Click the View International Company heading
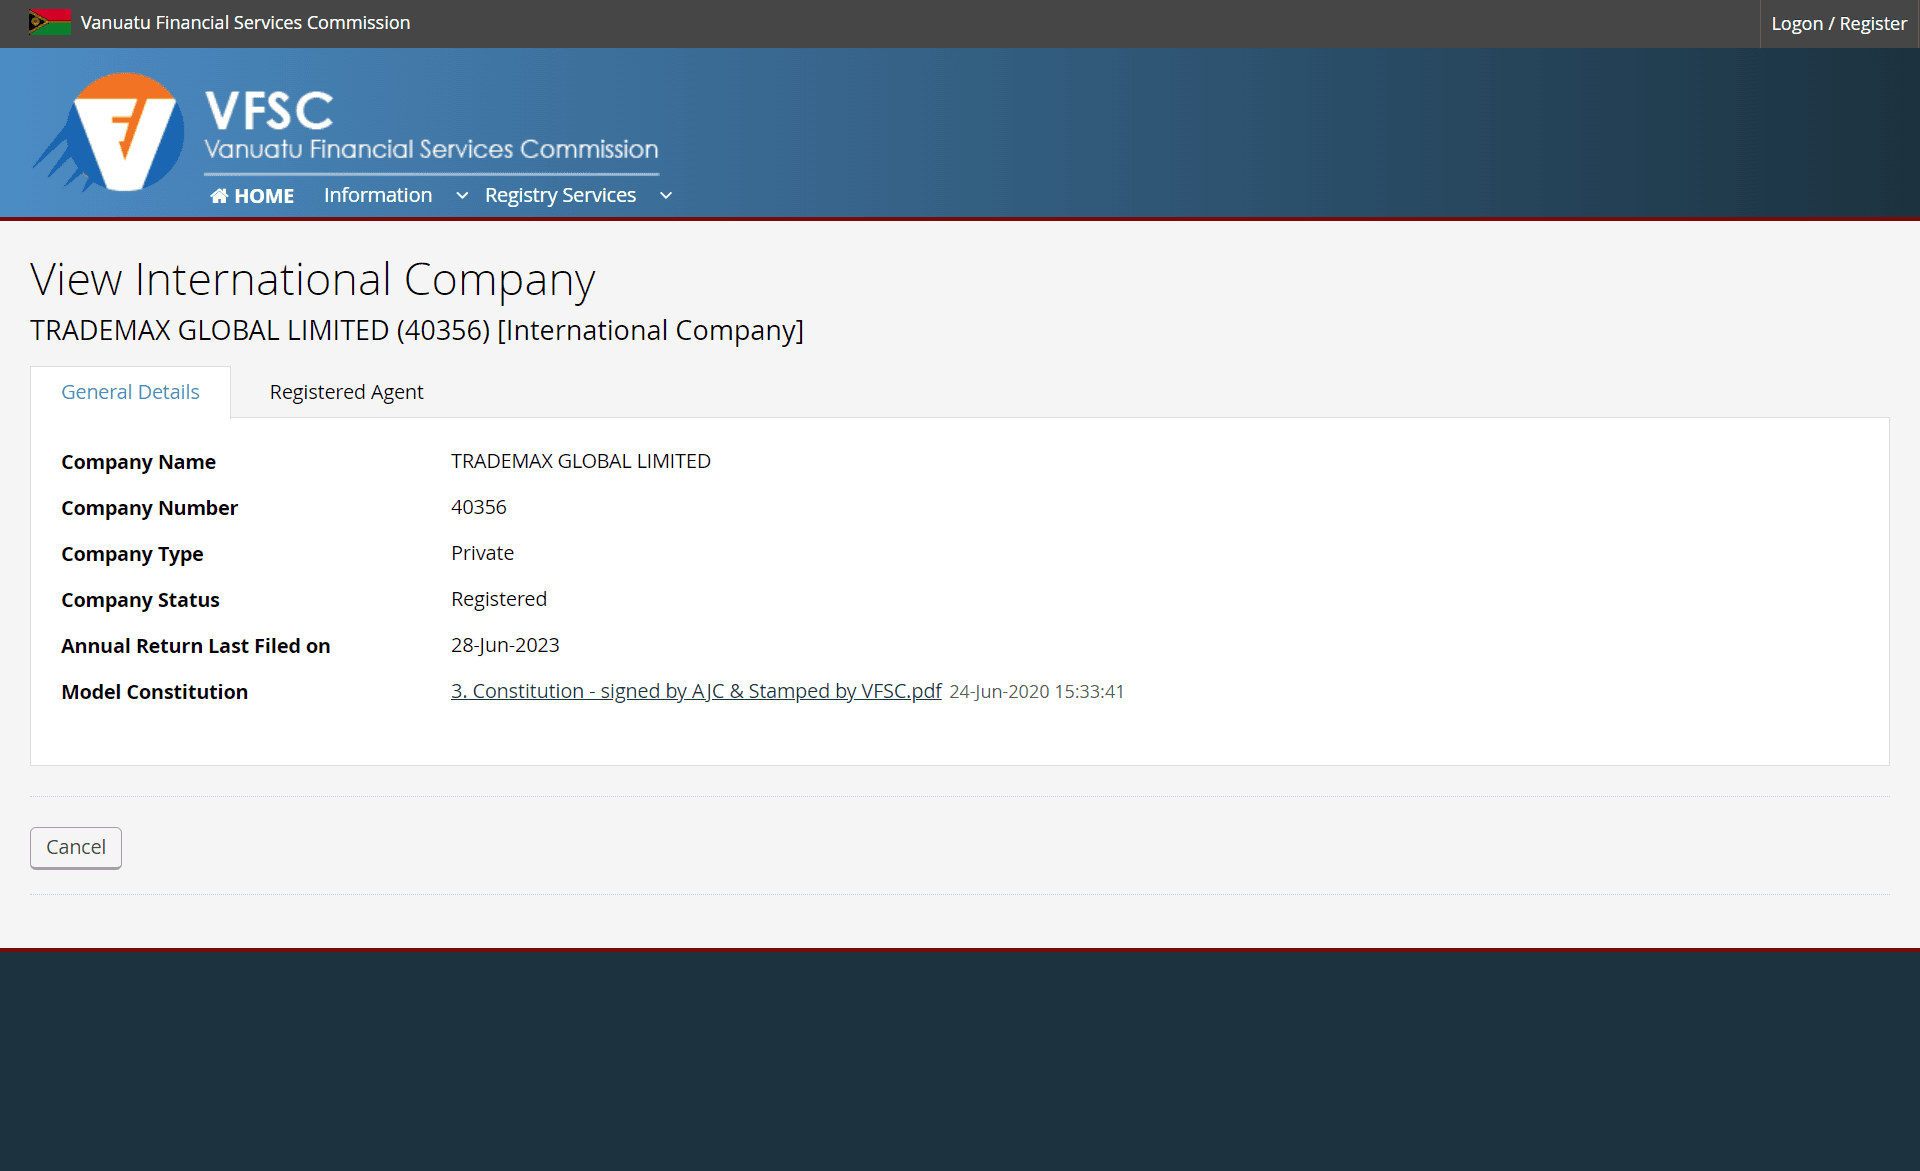The image size is (1920, 1171). 313,280
